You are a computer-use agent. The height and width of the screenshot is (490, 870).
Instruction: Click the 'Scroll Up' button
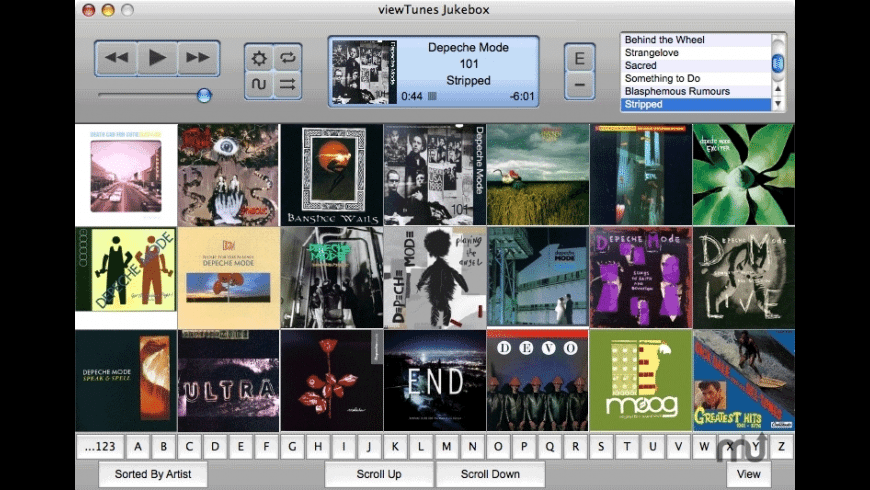(x=379, y=474)
